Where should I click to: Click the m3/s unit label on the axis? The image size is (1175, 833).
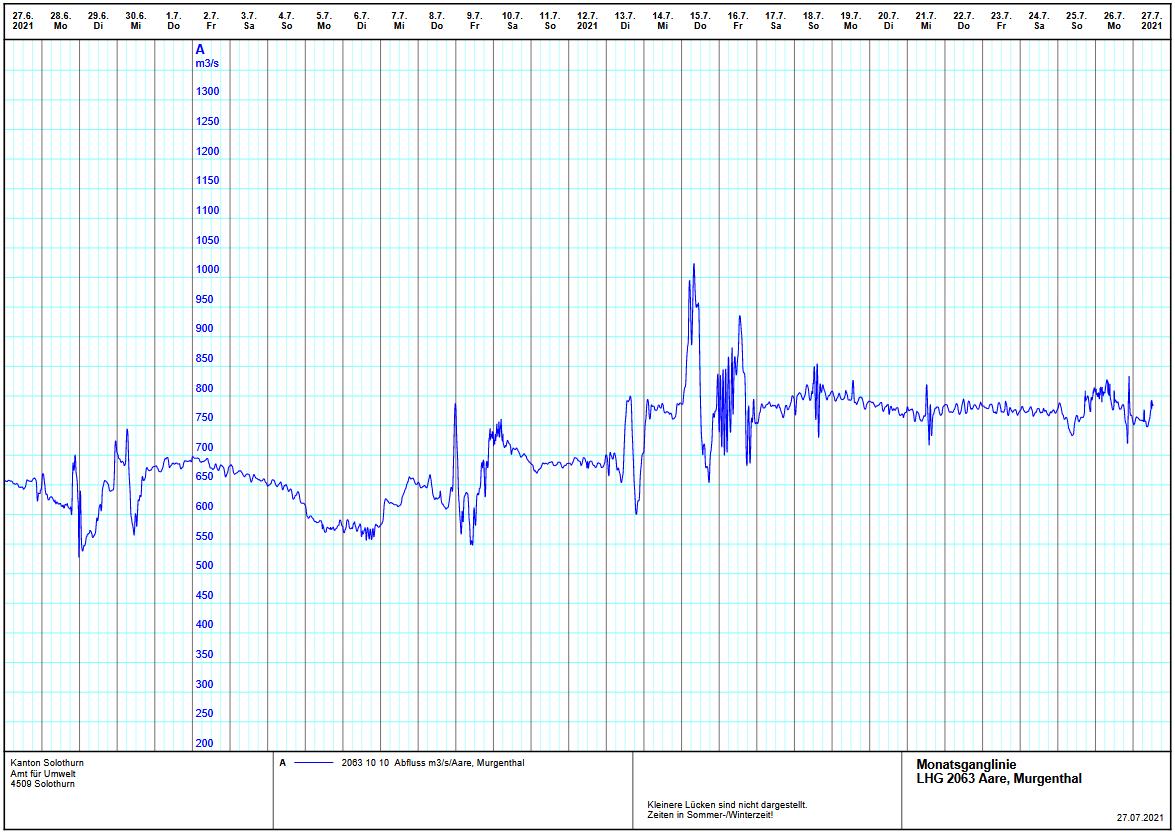coord(207,63)
